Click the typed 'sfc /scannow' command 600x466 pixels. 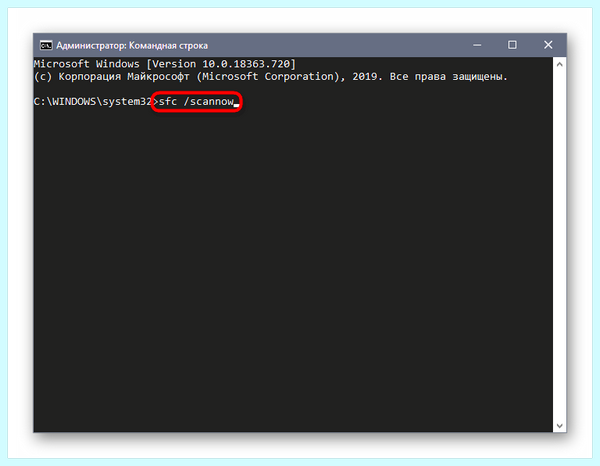pyautogui.click(x=196, y=101)
